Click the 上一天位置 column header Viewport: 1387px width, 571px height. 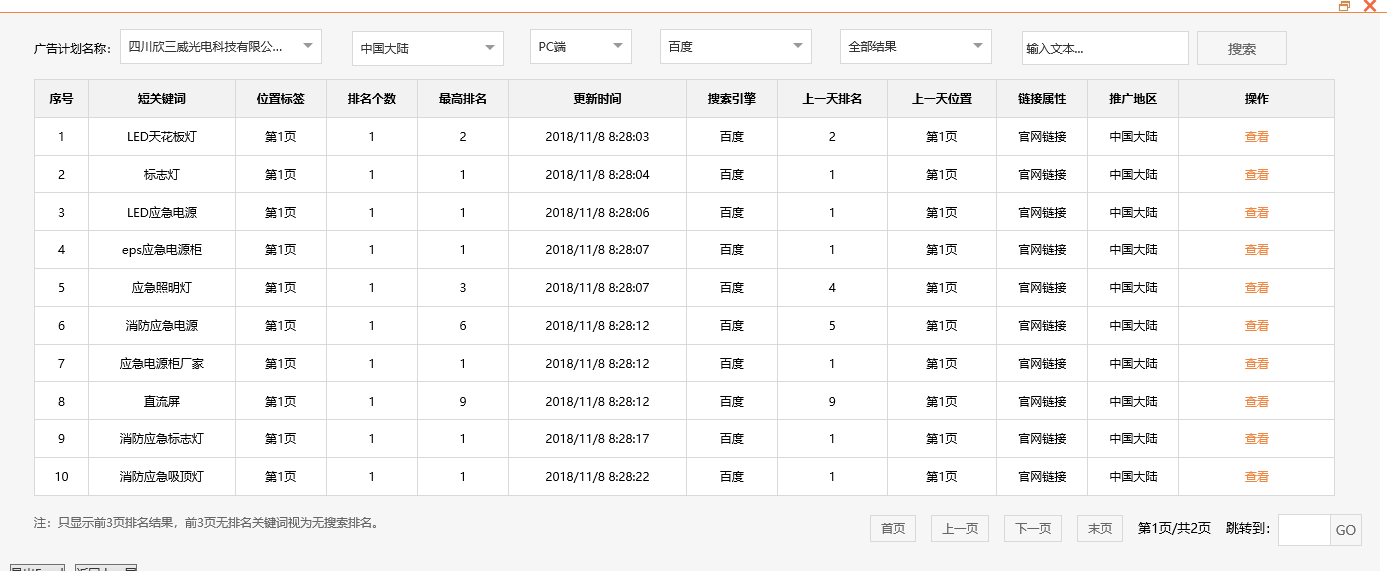[942, 99]
